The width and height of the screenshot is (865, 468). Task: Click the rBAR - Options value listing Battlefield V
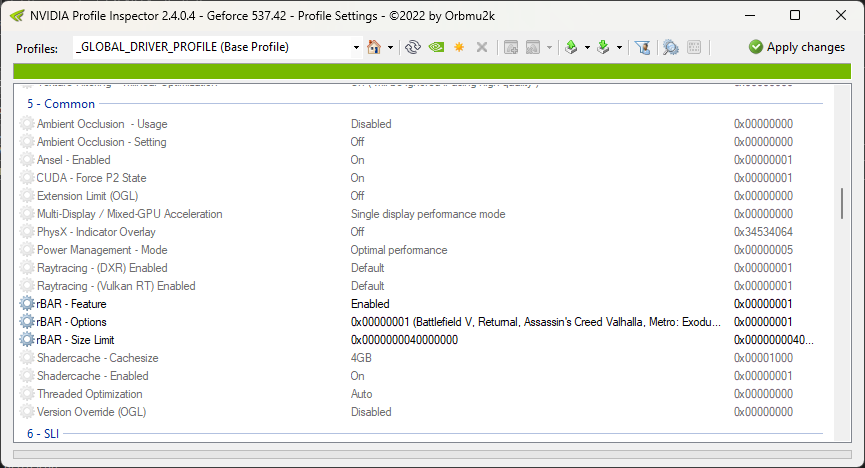coord(536,322)
